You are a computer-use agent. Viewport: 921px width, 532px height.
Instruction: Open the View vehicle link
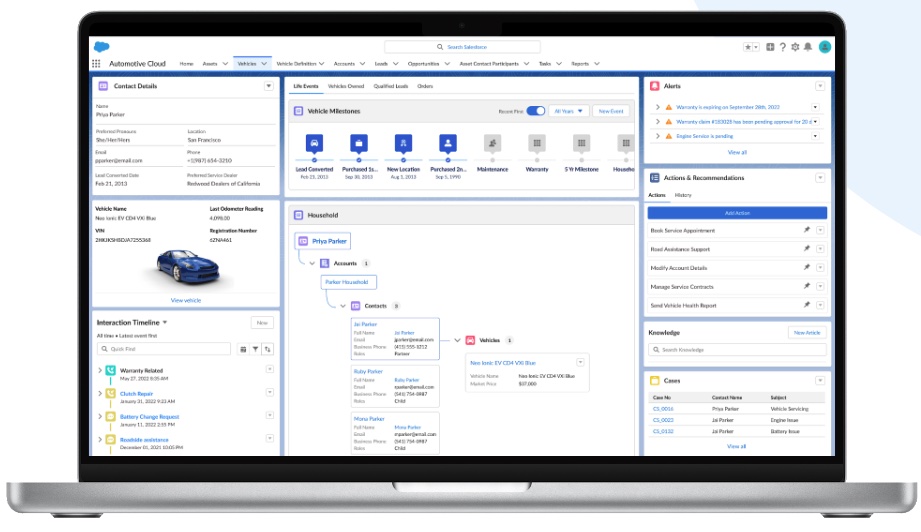(x=185, y=300)
